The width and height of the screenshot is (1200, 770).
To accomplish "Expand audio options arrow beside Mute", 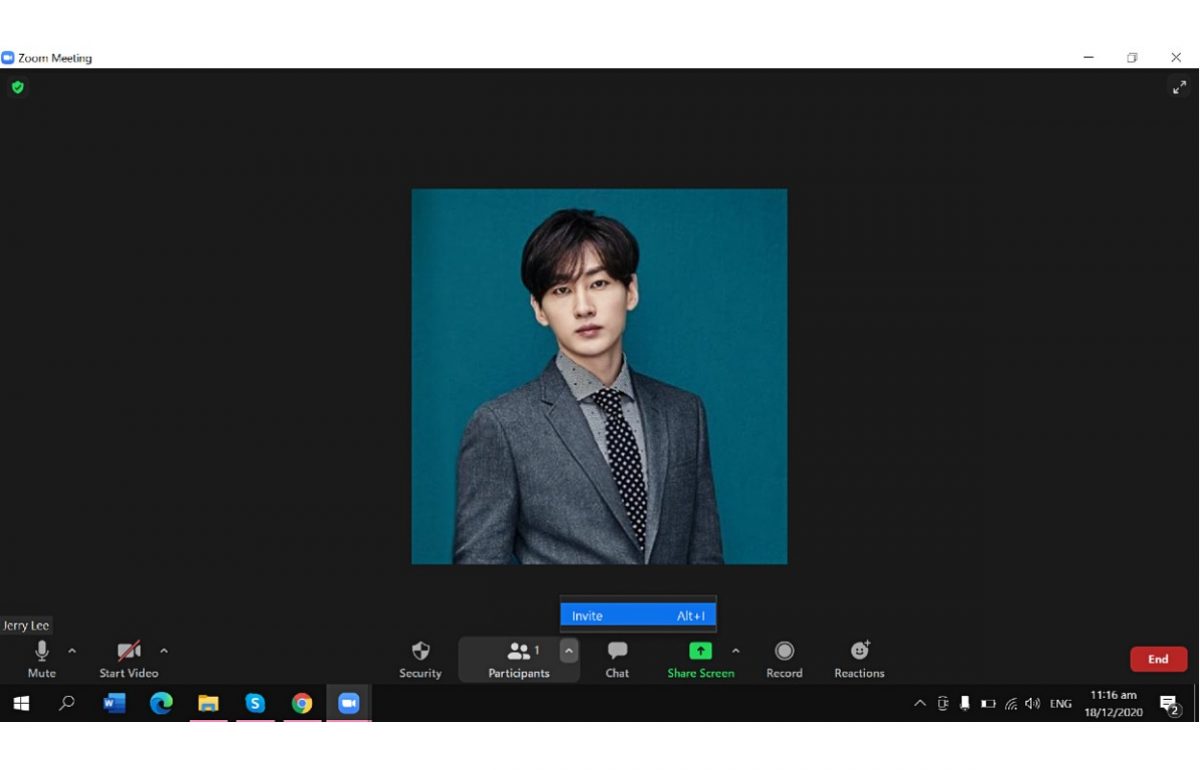I will pos(72,651).
